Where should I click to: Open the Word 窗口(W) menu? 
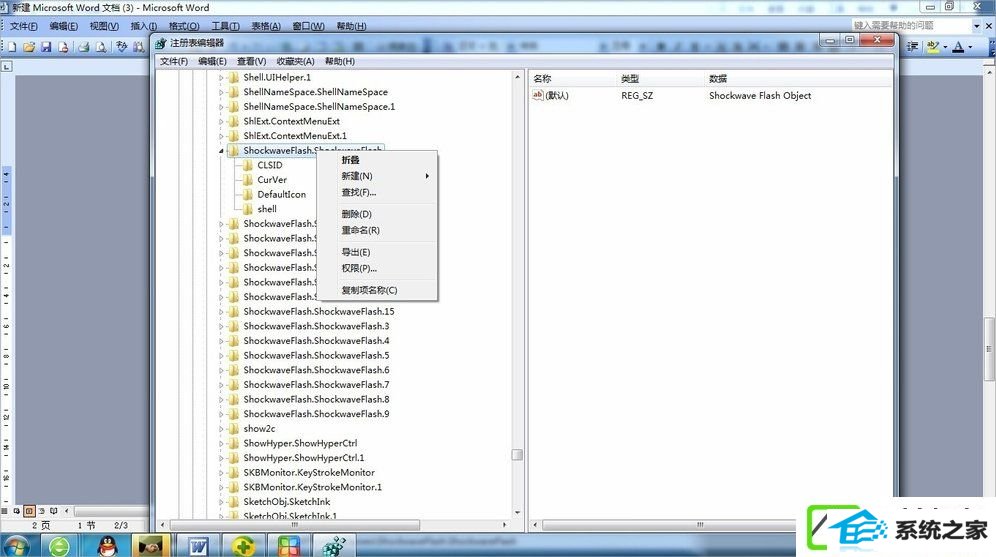pos(308,26)
